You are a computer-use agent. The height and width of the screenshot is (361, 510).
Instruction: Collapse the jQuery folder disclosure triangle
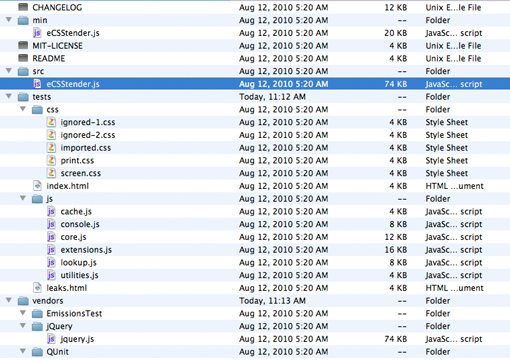click(x=23, y=325)
